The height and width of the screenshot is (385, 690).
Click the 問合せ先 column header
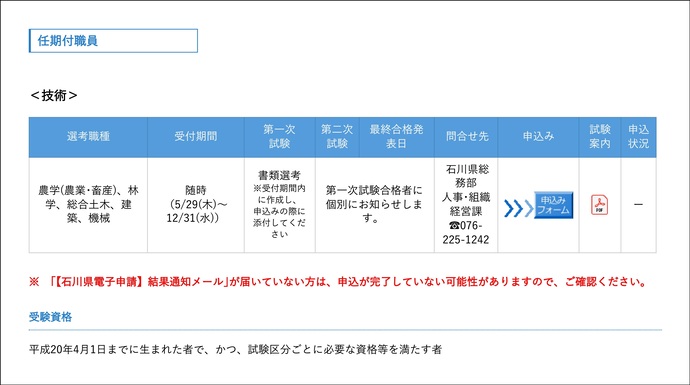click(466, 137)
